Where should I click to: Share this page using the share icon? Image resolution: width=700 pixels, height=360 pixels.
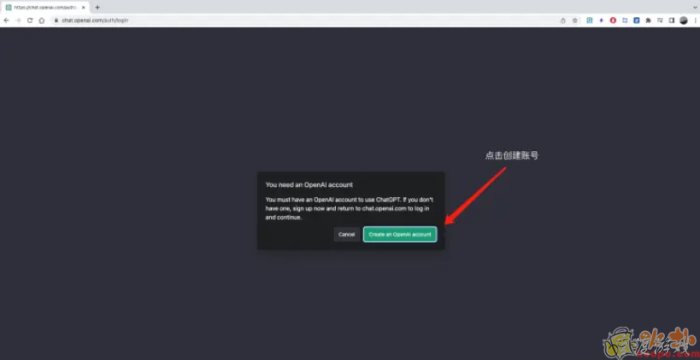pos(563,21)
